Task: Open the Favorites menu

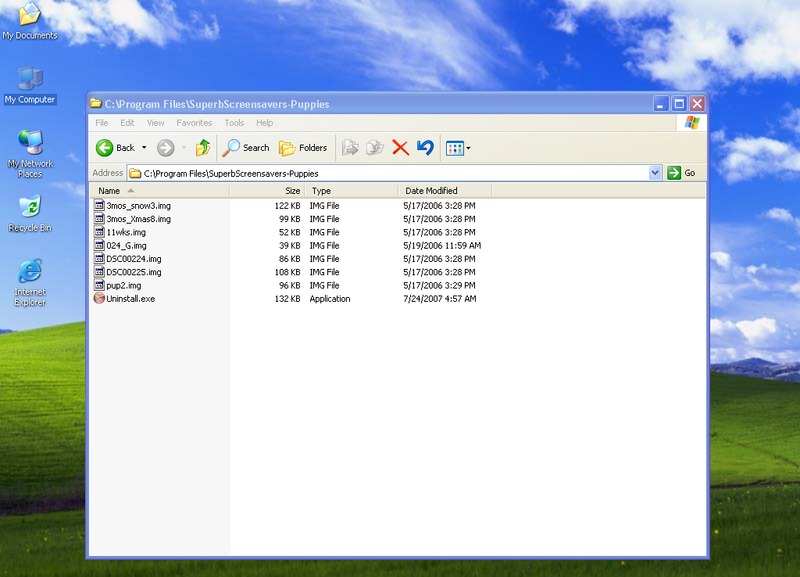Action: 194,123
